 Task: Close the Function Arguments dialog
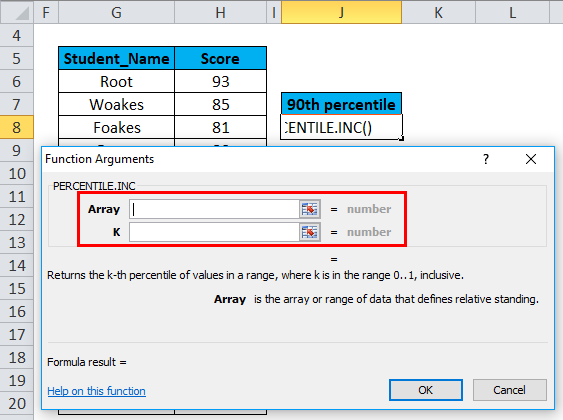tap(531, 159)
